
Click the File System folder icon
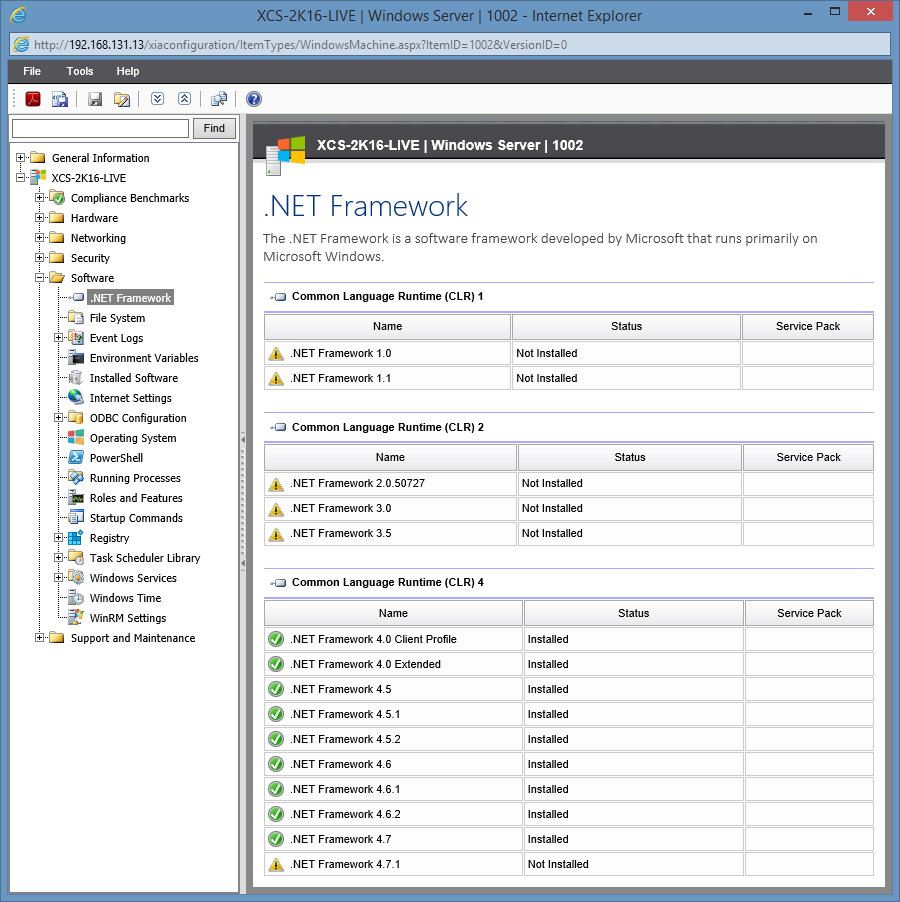click(76, 318)
